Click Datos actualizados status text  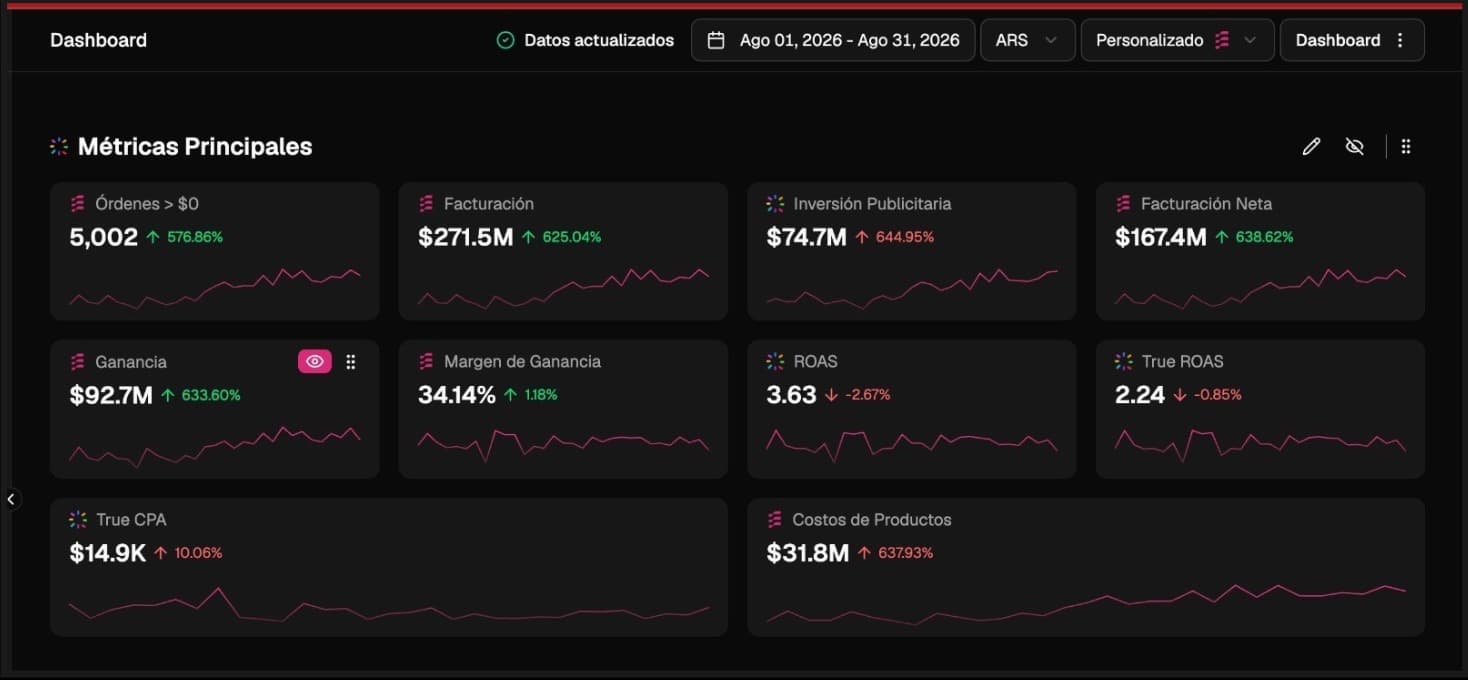(599, 40)
